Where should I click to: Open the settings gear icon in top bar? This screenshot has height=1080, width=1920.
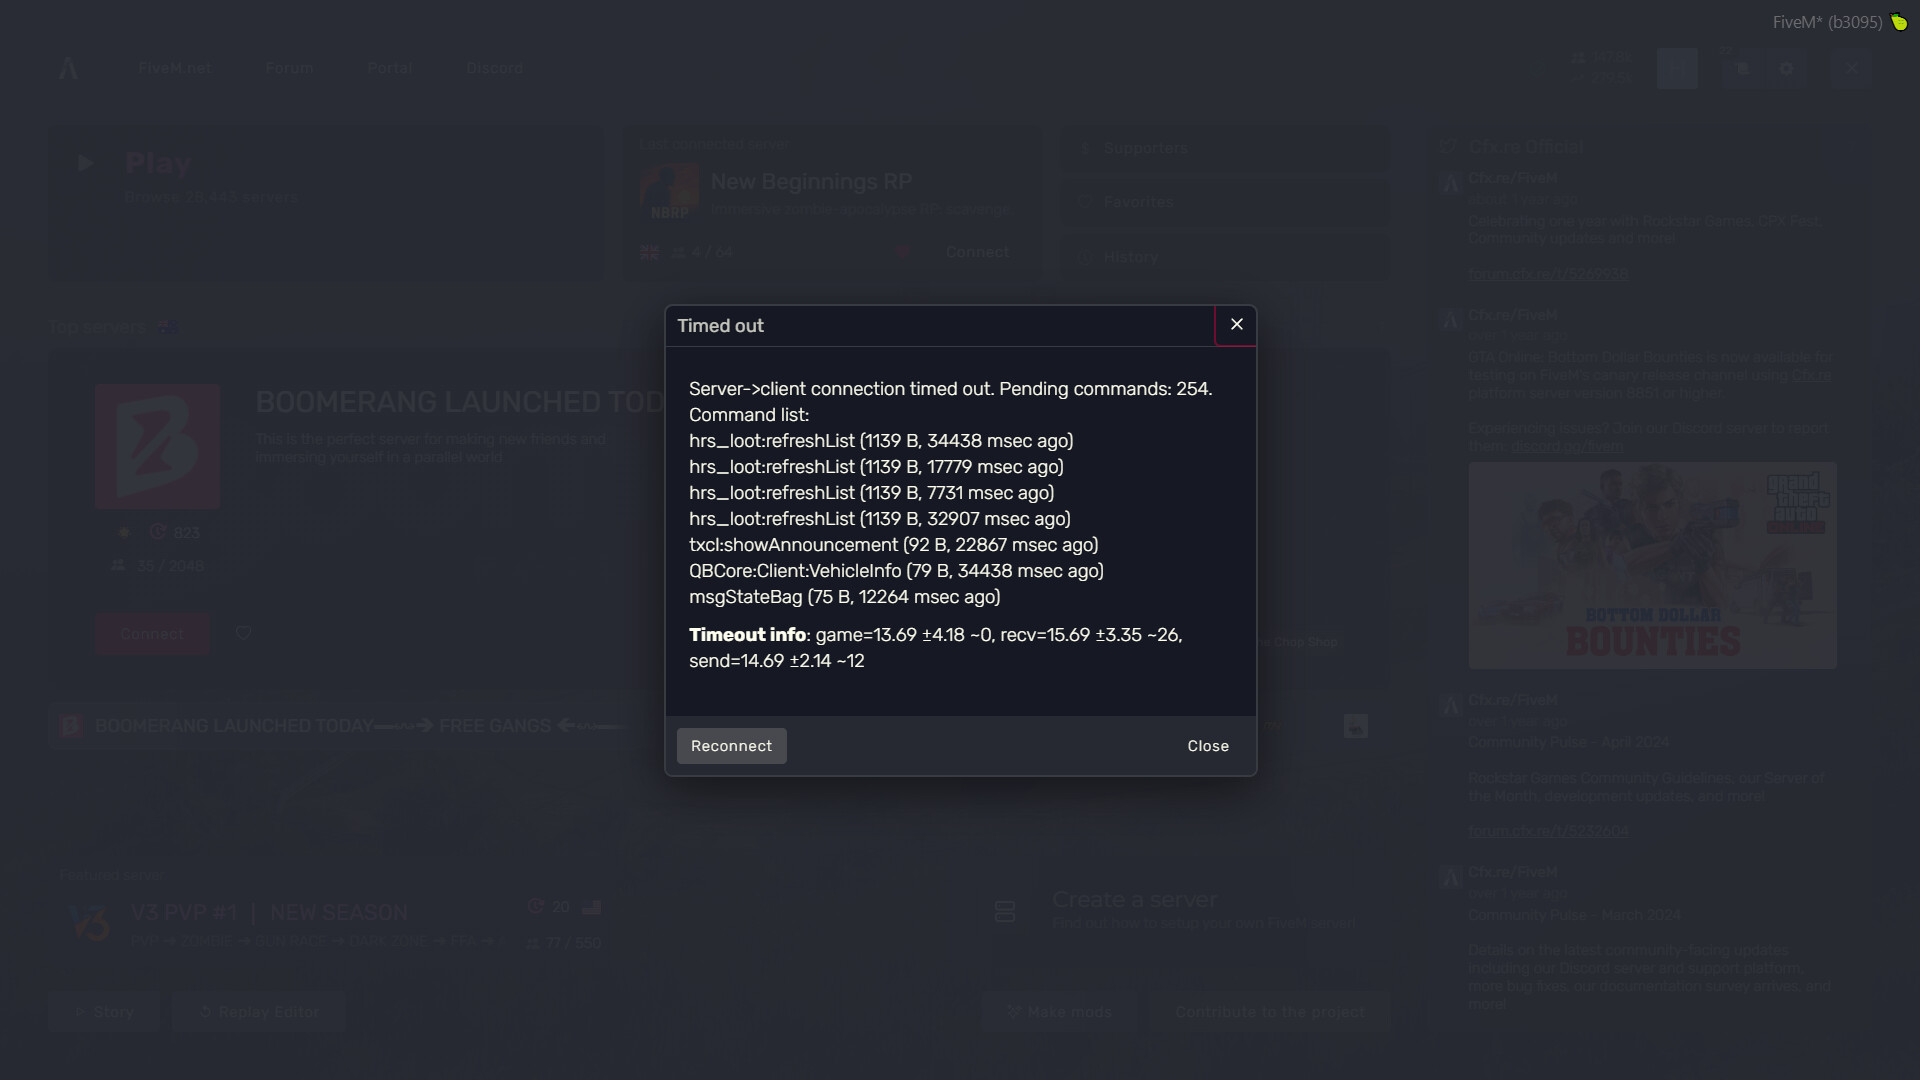1787,68
